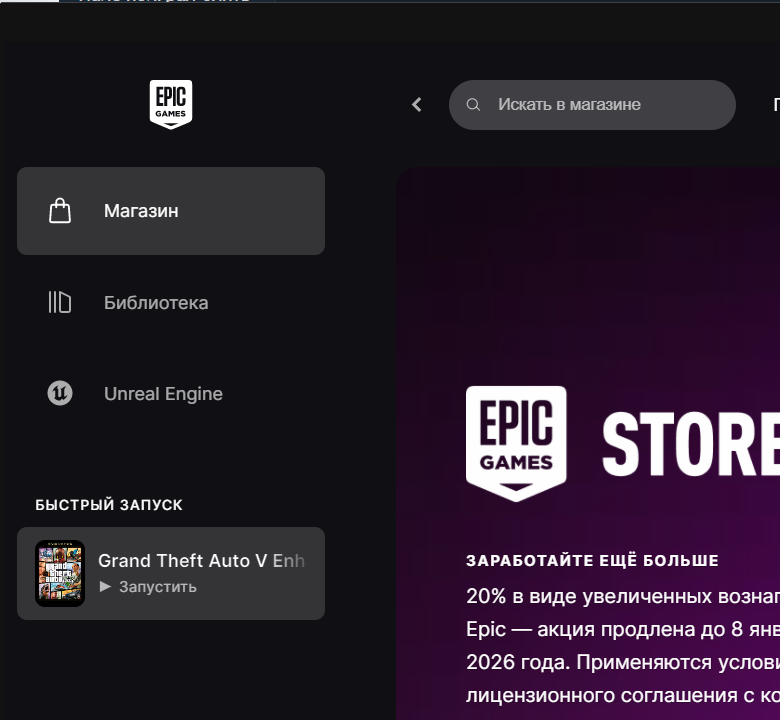
Task: Click the play triangle icon beside Запустить
Action: [105, 587]
